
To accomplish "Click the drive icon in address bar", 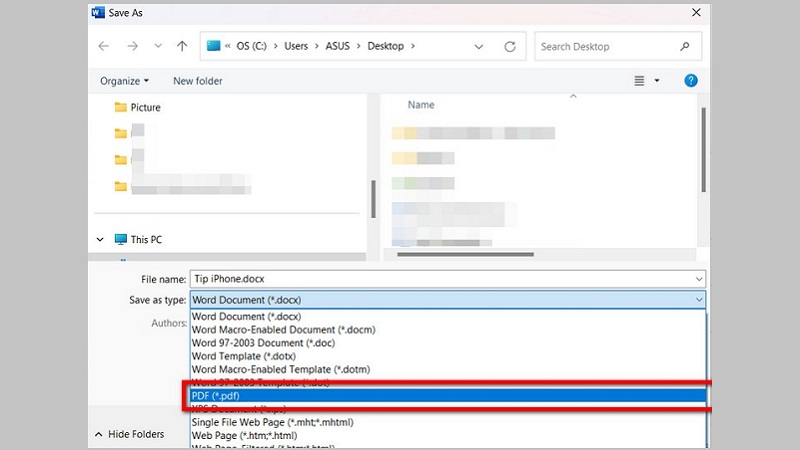I will (x=213, y=46).
